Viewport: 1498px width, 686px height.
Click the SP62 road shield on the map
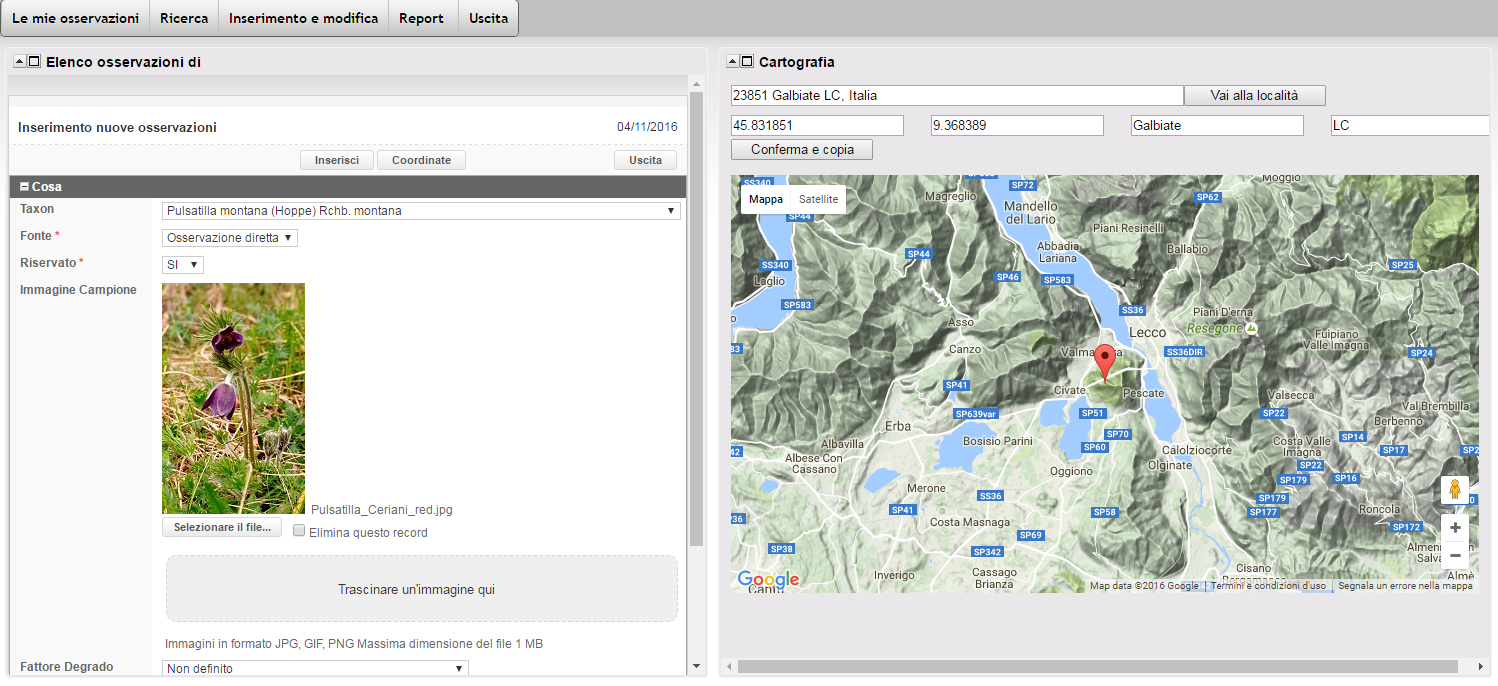pos(1208,197)
